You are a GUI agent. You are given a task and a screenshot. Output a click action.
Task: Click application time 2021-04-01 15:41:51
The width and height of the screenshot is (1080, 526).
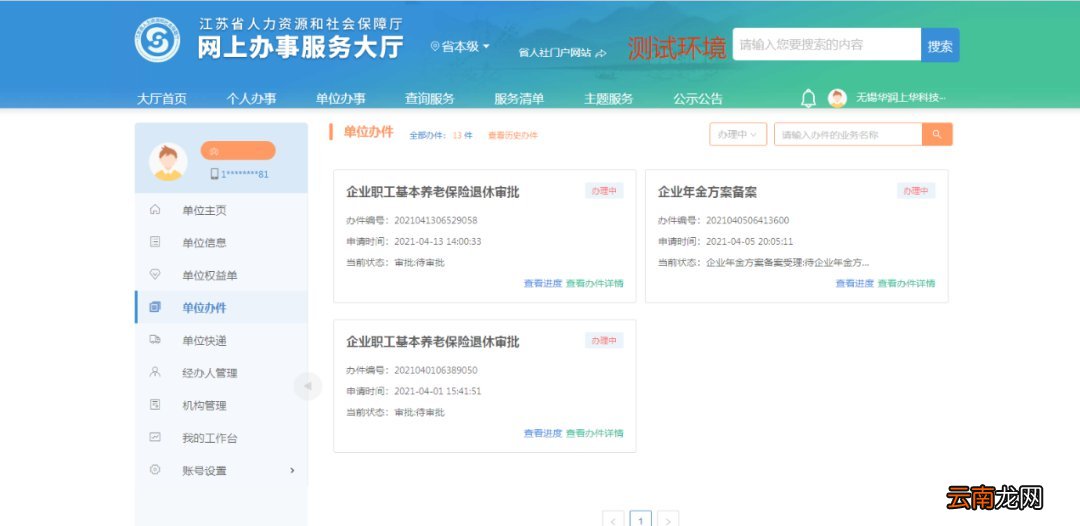point(437,391)
